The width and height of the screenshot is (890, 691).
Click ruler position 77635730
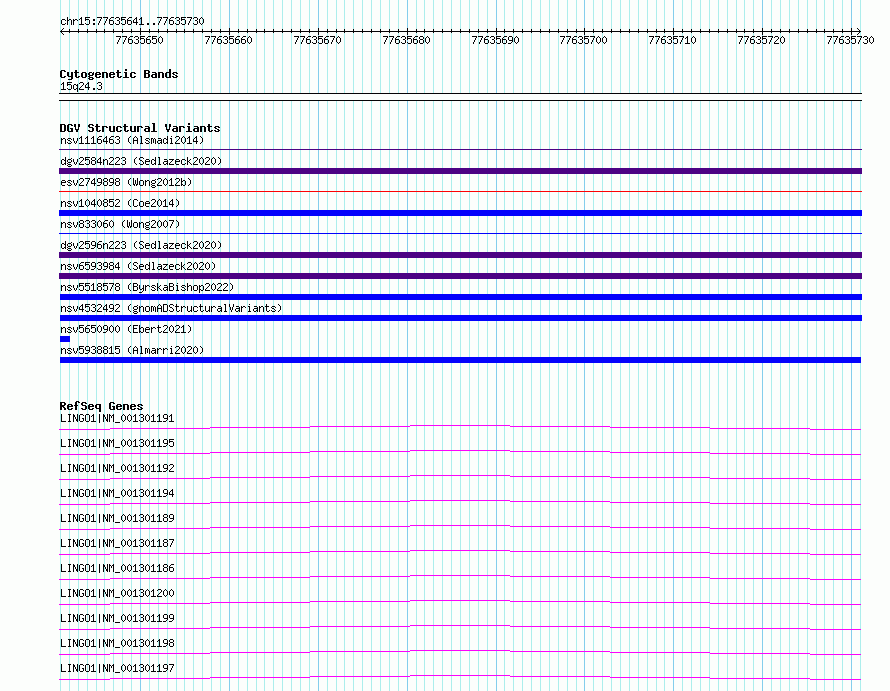click(850, 40)
